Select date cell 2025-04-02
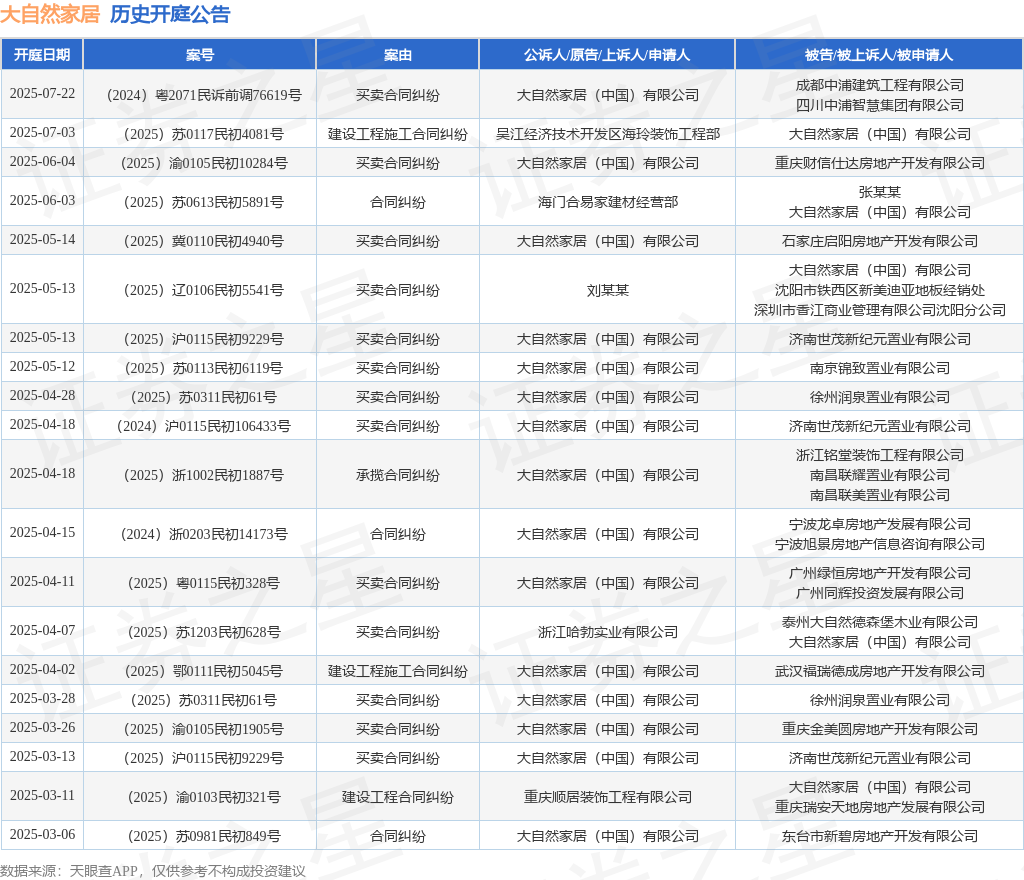Image resolution: width=1024 pixels, height=880 pixels. (42, 670)
